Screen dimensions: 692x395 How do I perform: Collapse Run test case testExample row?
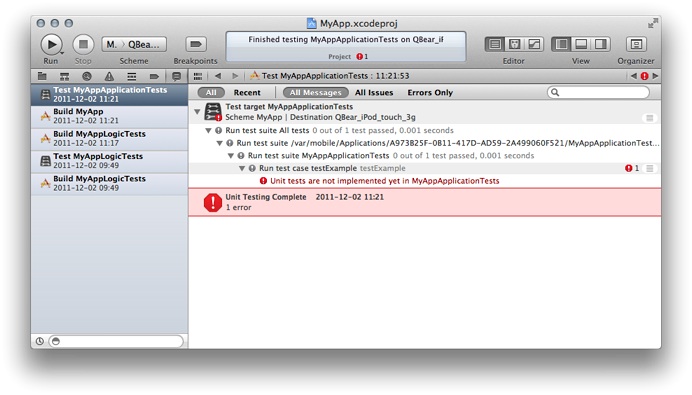coord(242,168)
